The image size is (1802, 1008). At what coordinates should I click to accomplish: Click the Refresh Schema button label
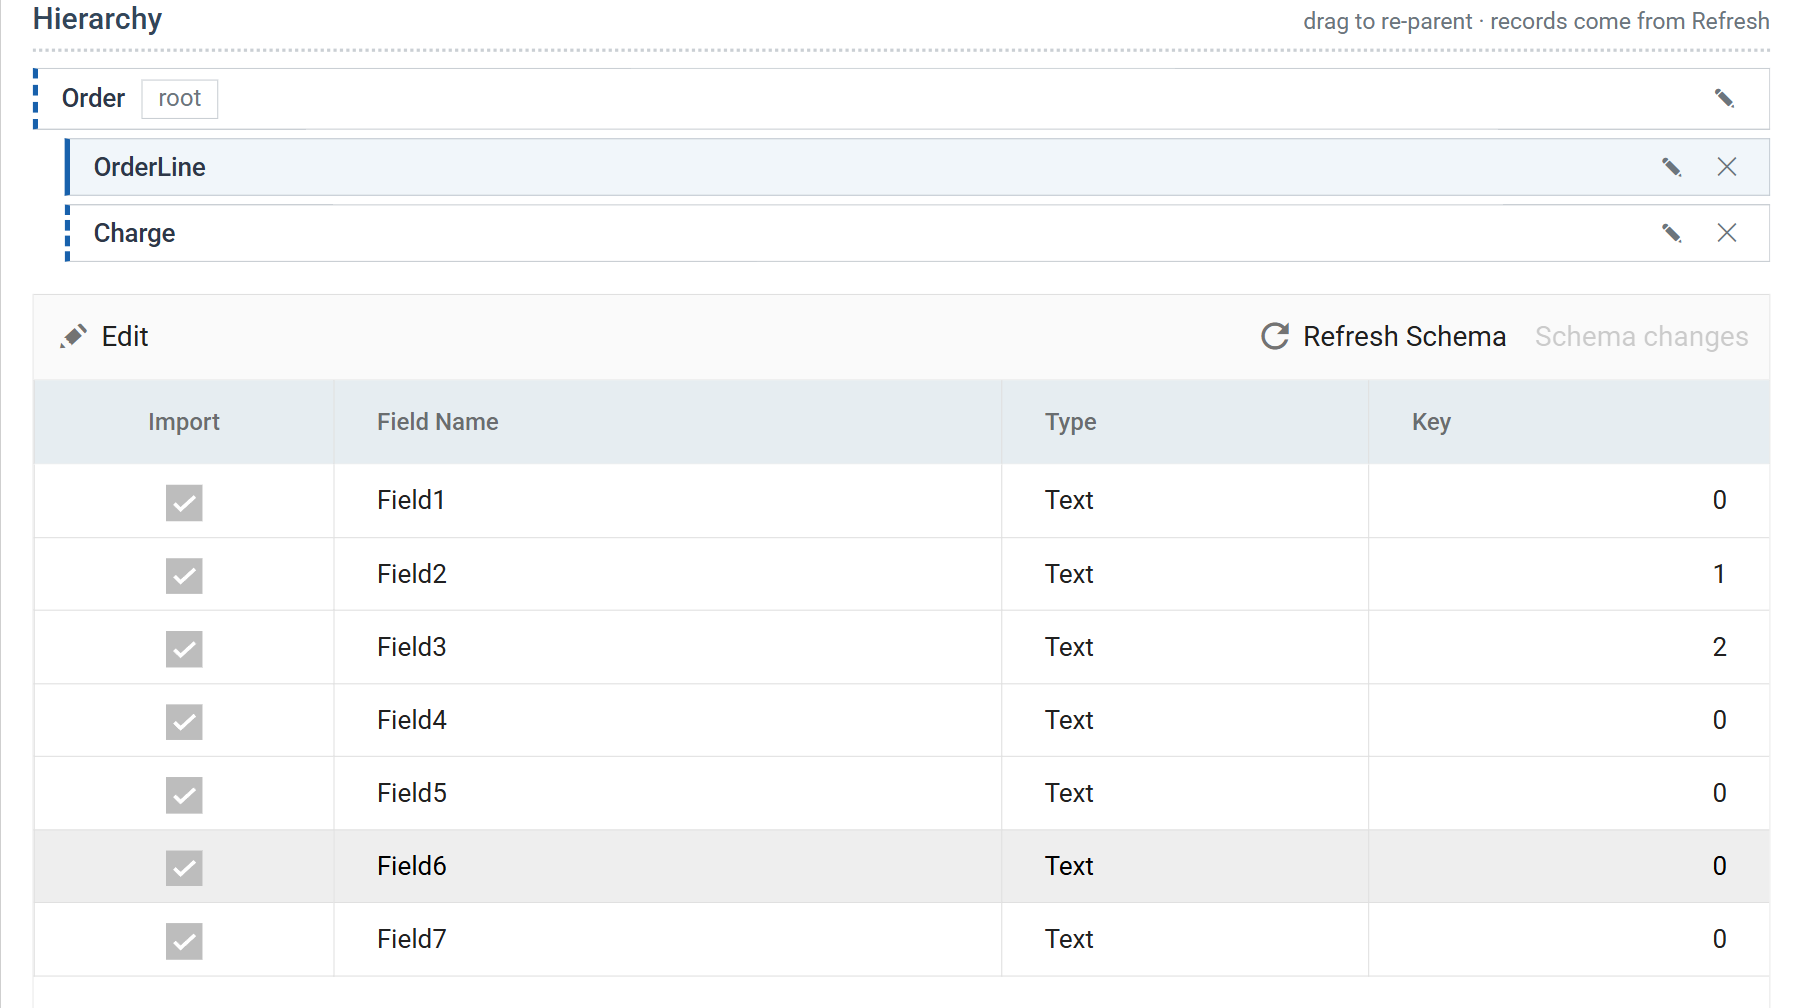pos(1404,337)
